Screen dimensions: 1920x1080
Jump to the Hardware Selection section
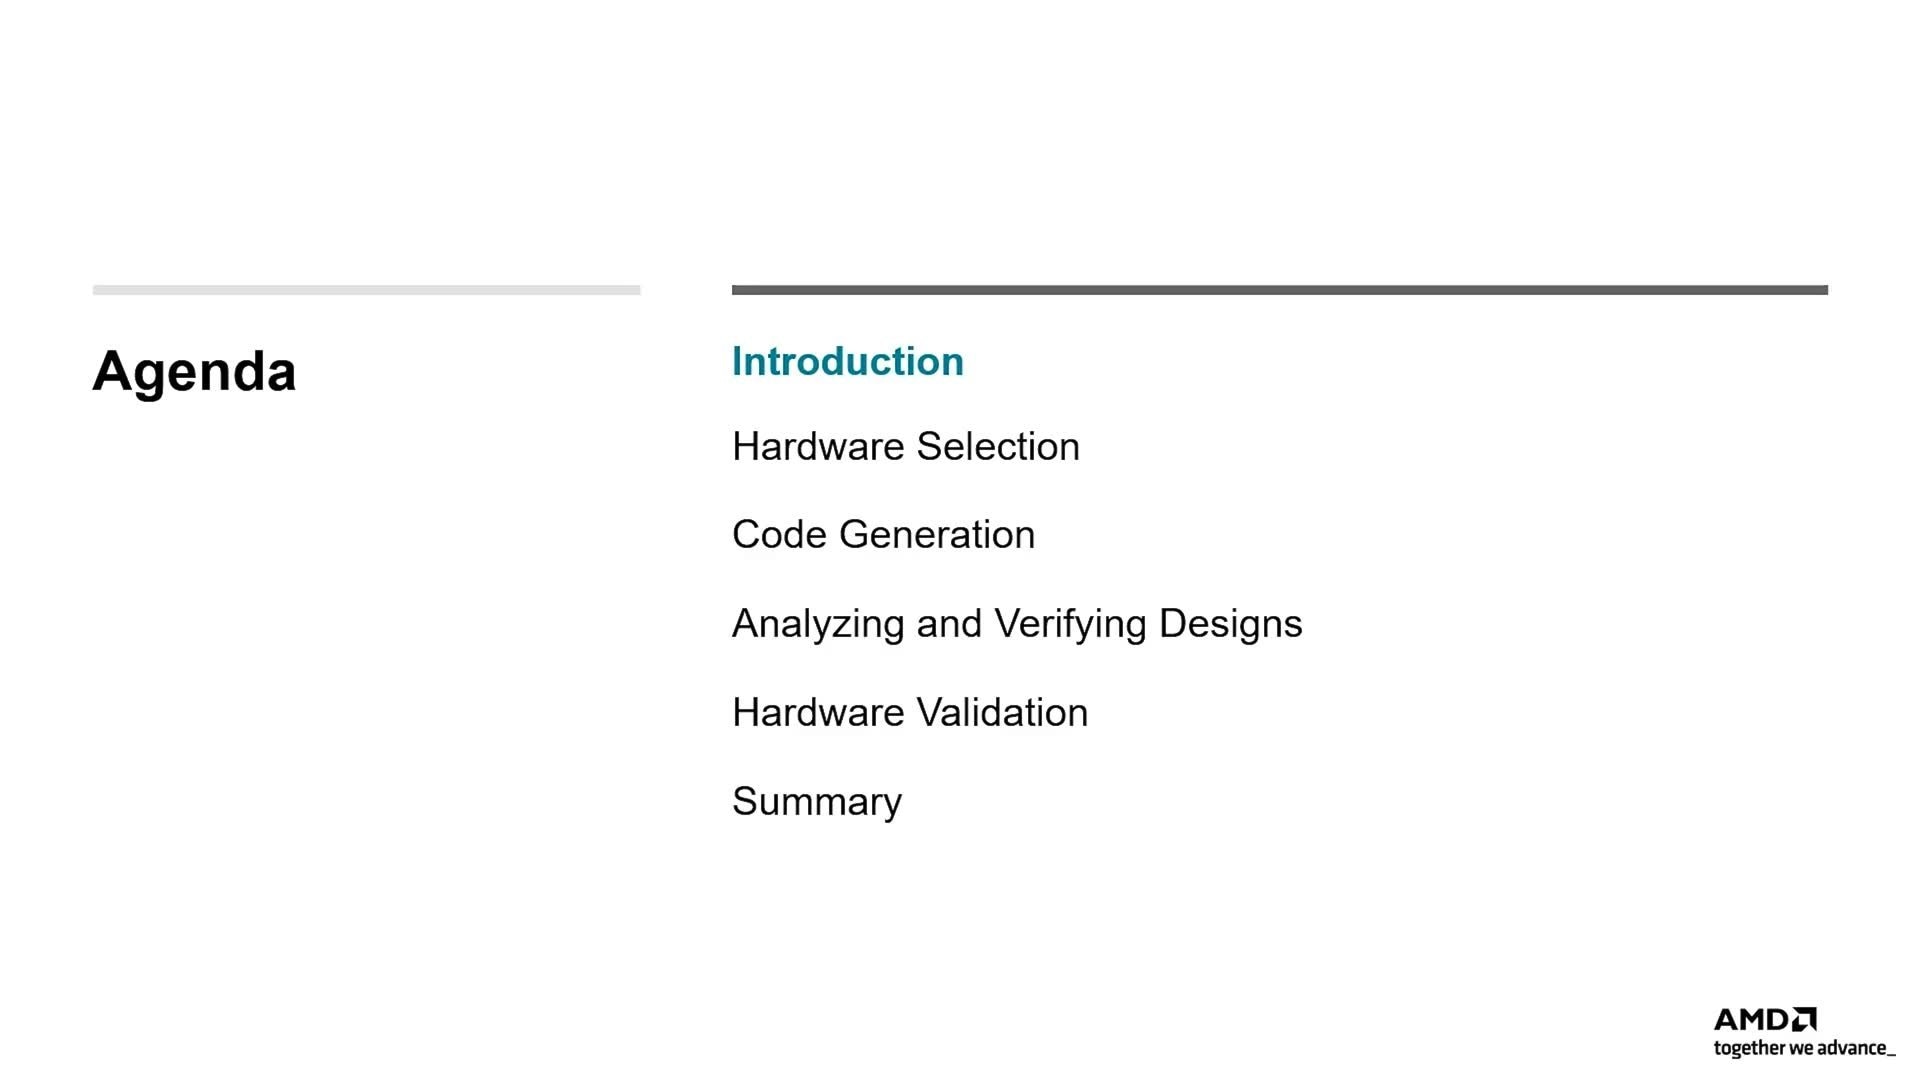tap(906, 446)
